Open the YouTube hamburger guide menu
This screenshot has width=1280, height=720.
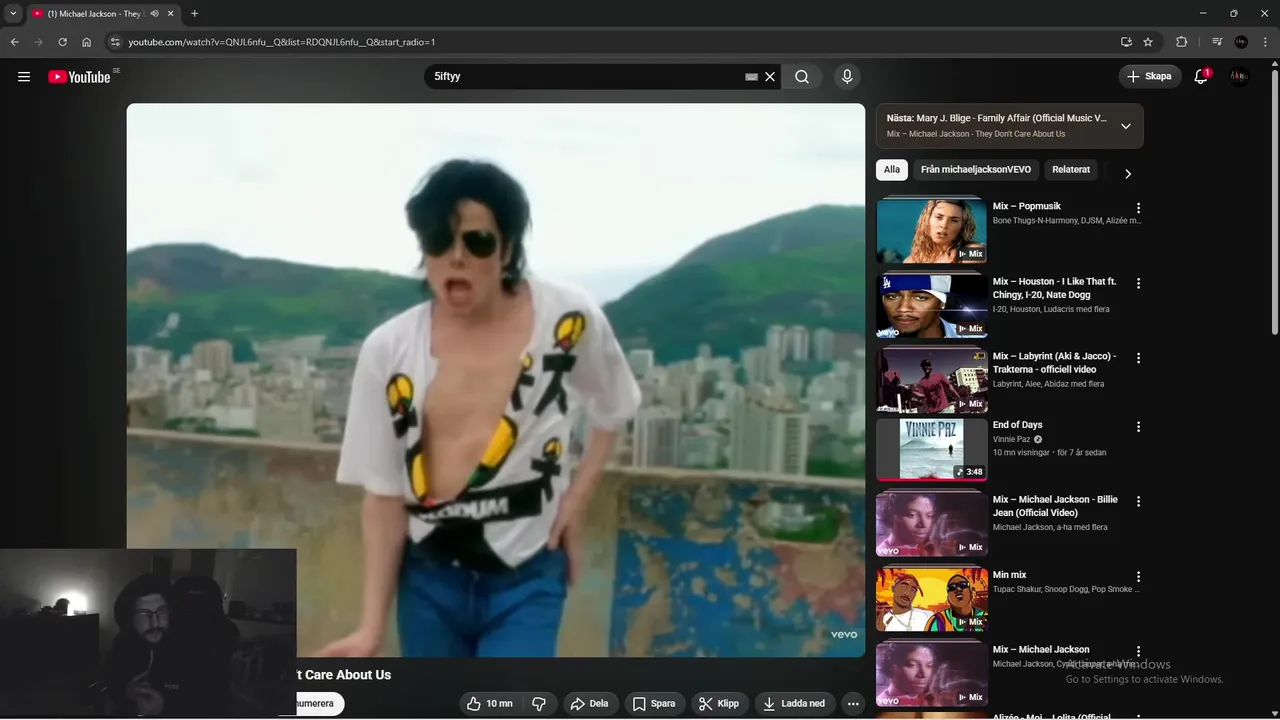[x=24, y=76]
